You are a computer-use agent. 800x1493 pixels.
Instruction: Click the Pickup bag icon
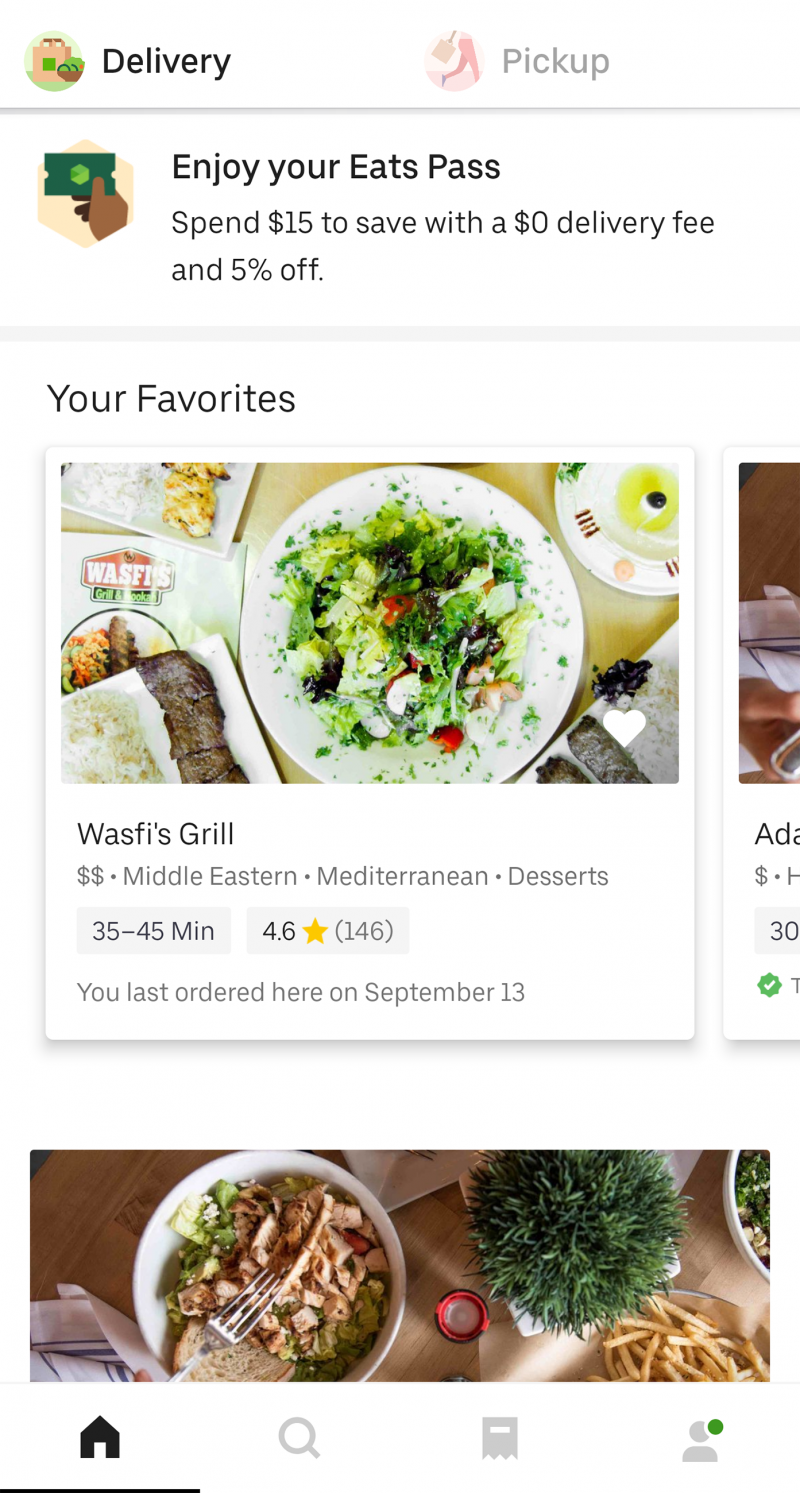pyautogui.click(x=453, y=60)
